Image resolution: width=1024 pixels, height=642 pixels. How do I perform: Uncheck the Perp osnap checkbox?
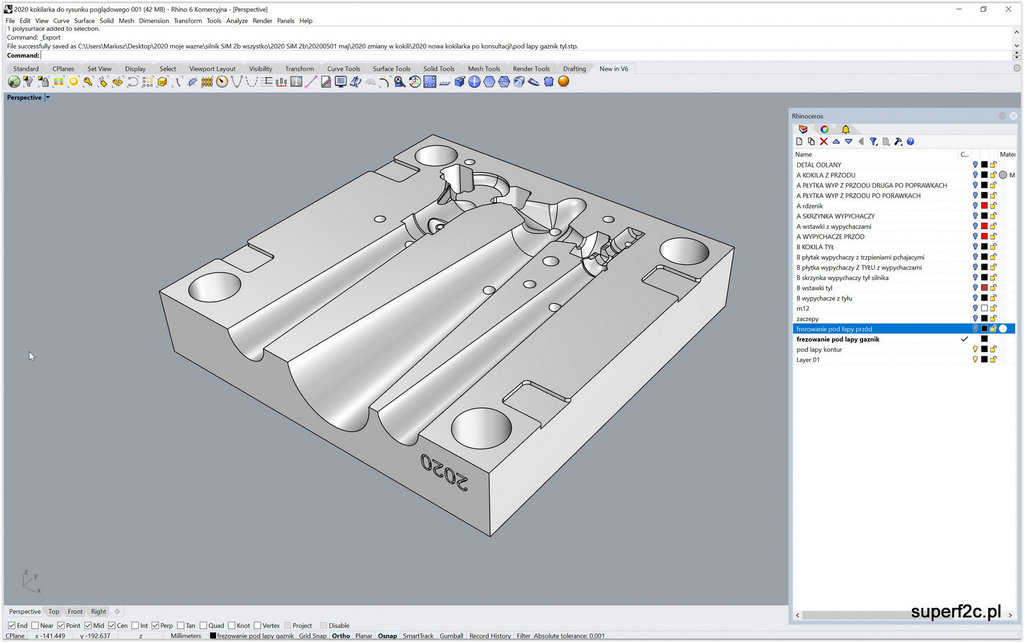[x=155, y=626]
